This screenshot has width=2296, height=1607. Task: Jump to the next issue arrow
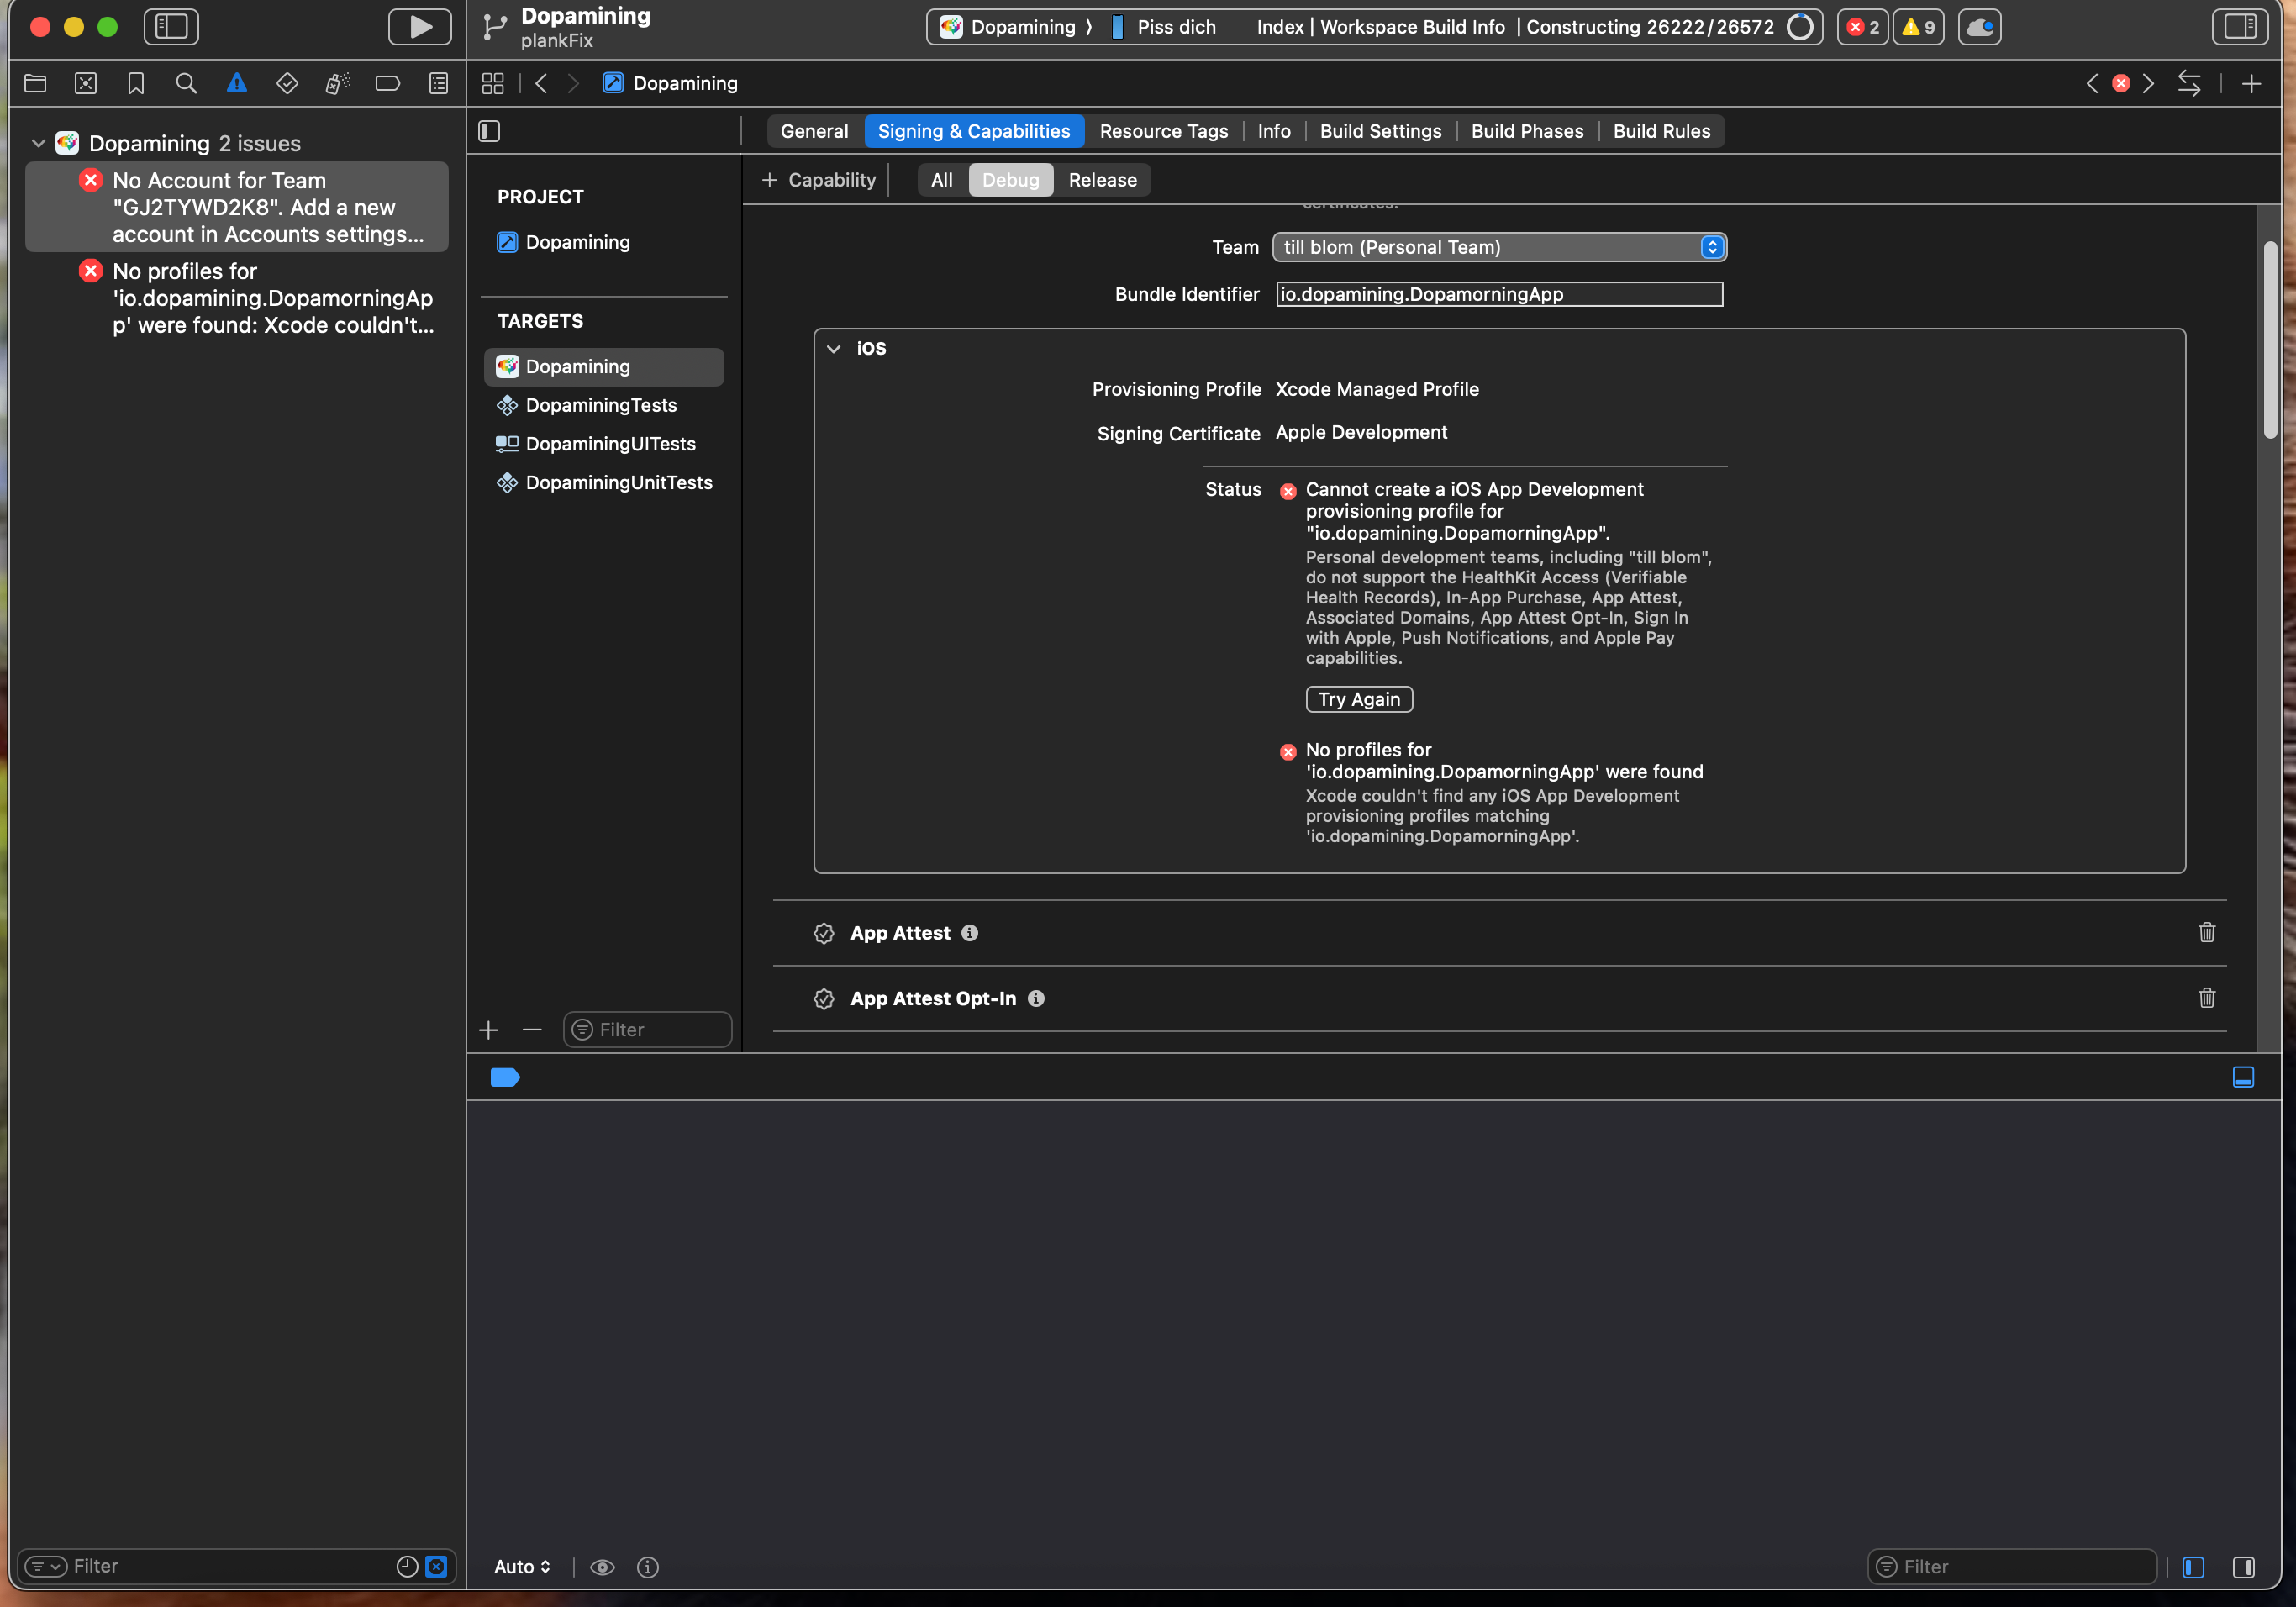(x=2148, y=84)
